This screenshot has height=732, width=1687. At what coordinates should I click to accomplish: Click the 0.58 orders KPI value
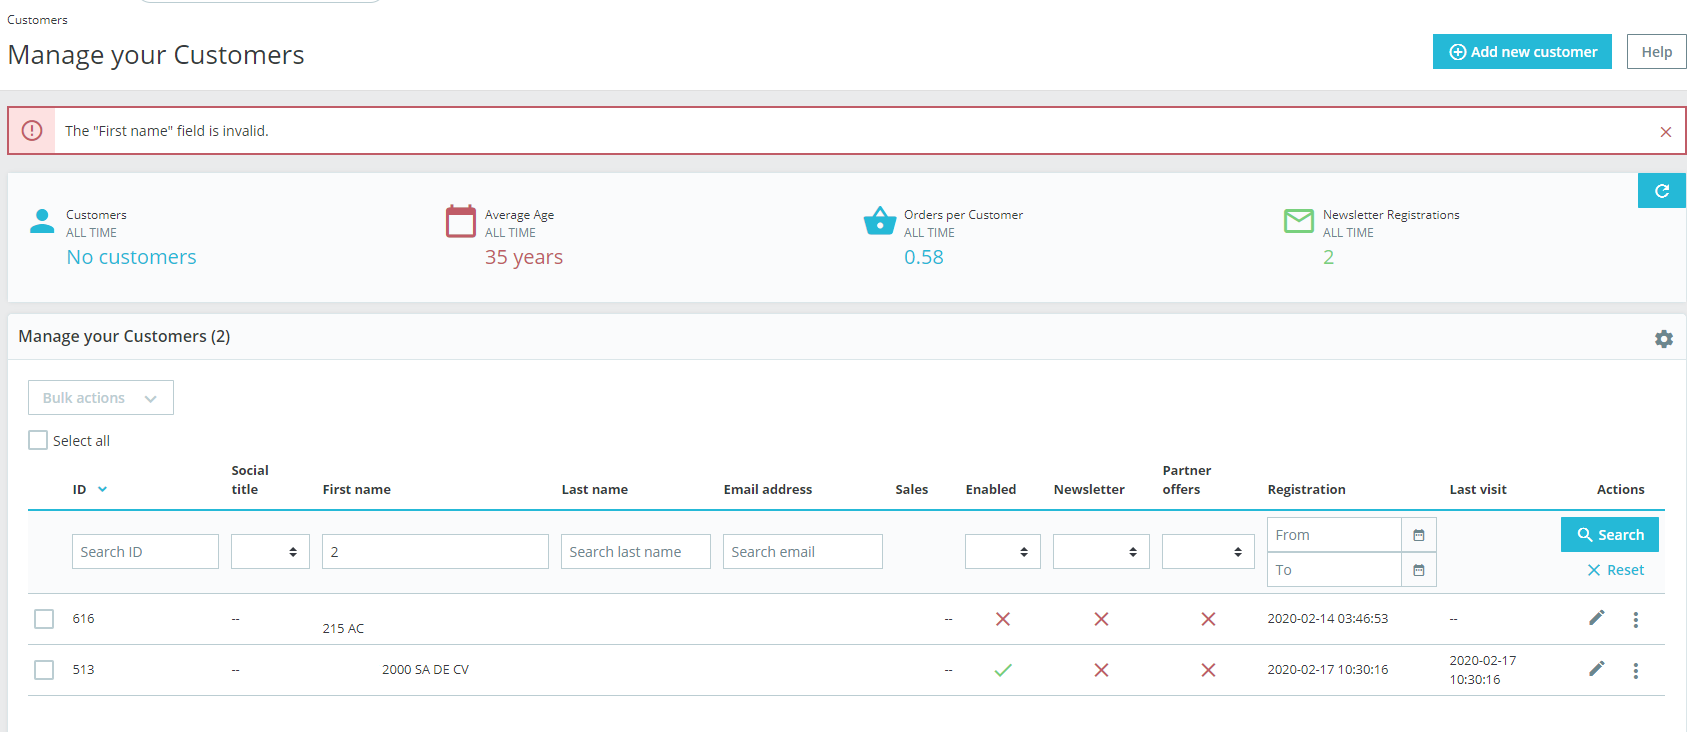[x=924, y=257]
